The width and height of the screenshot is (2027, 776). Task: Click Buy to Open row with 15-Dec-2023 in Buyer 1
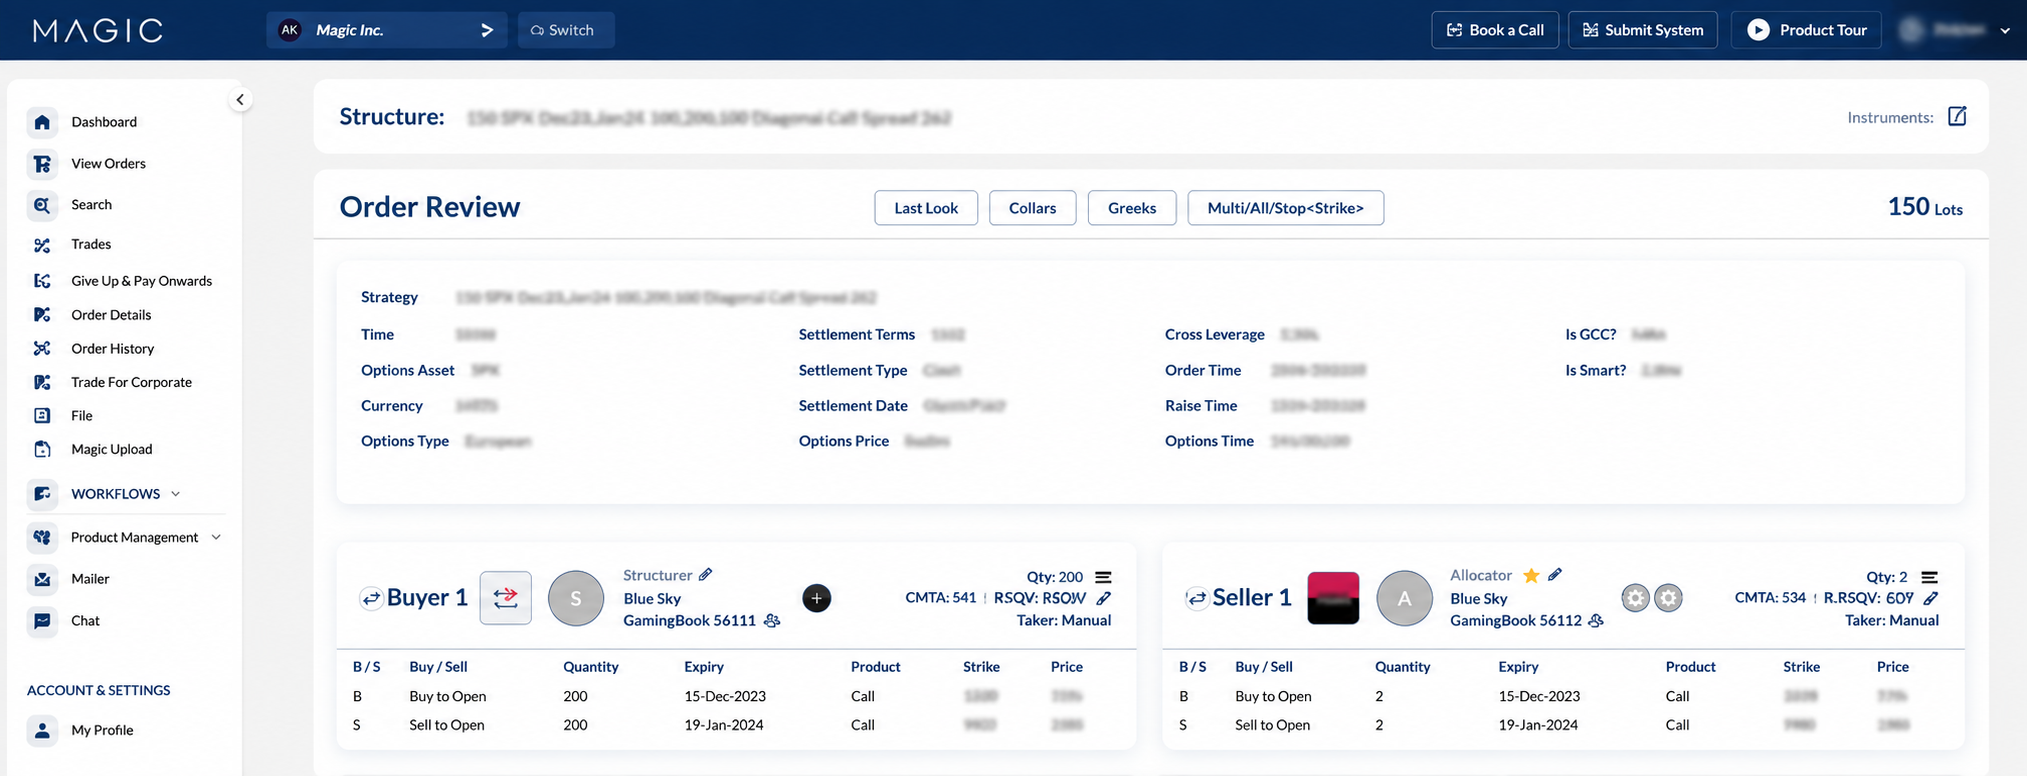[x=736, y=696]
